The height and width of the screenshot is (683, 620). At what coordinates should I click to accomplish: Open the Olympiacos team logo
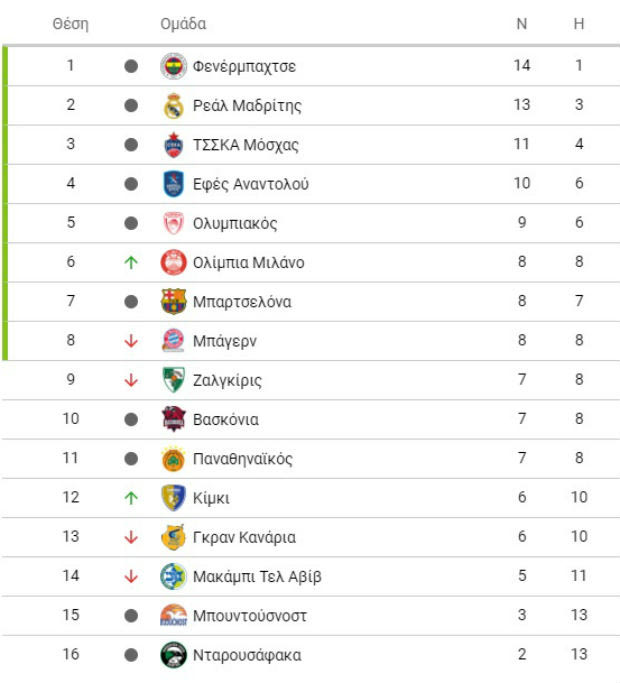173,223
